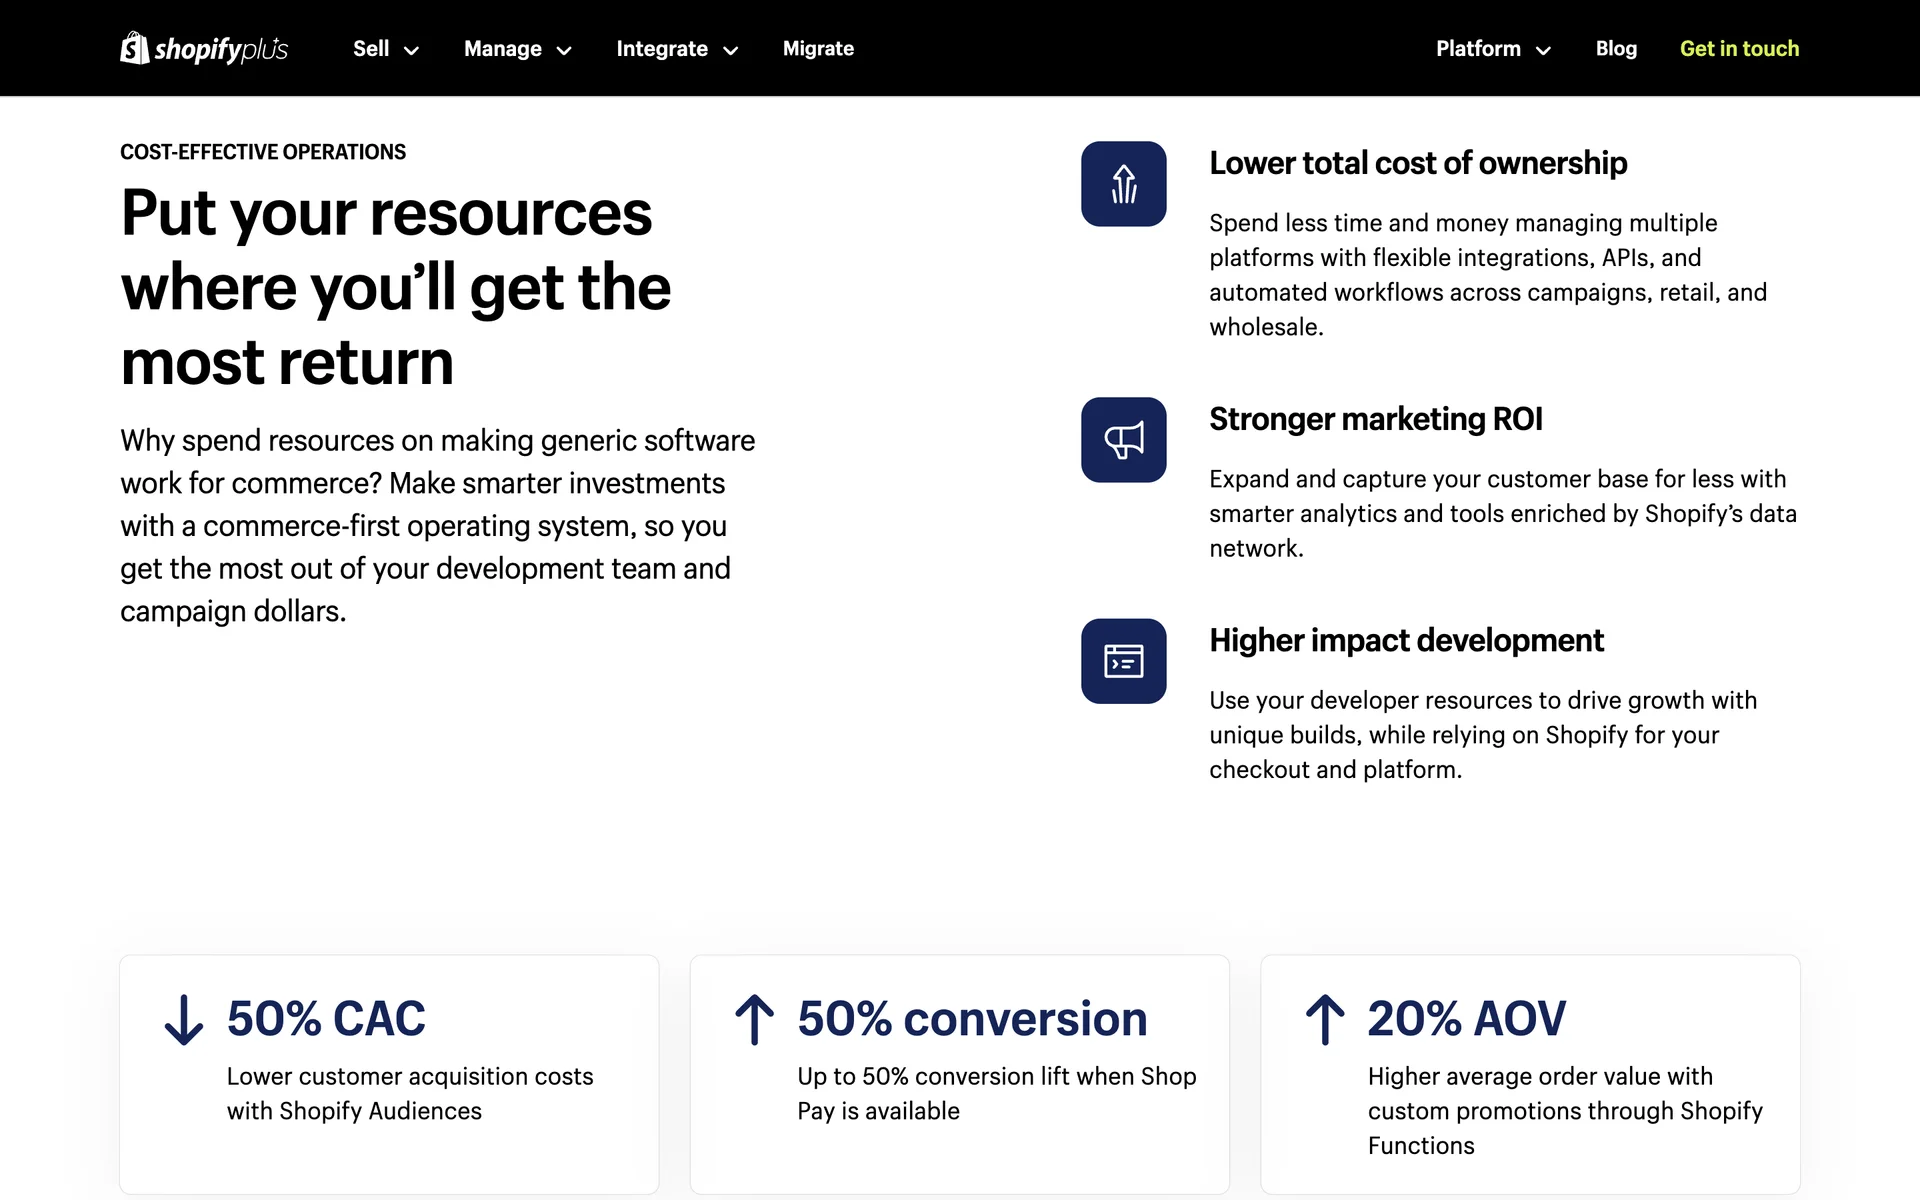Click the Shopify Plus logo
1920x1200 pixels.
click(x=204, y=48)
